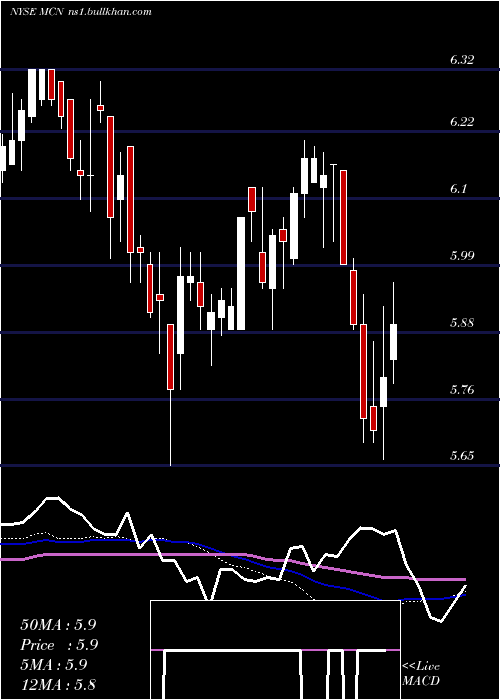Click the NYSE MCN chart title
This screenshot has height=700, width=500.
tap(81, 12)
